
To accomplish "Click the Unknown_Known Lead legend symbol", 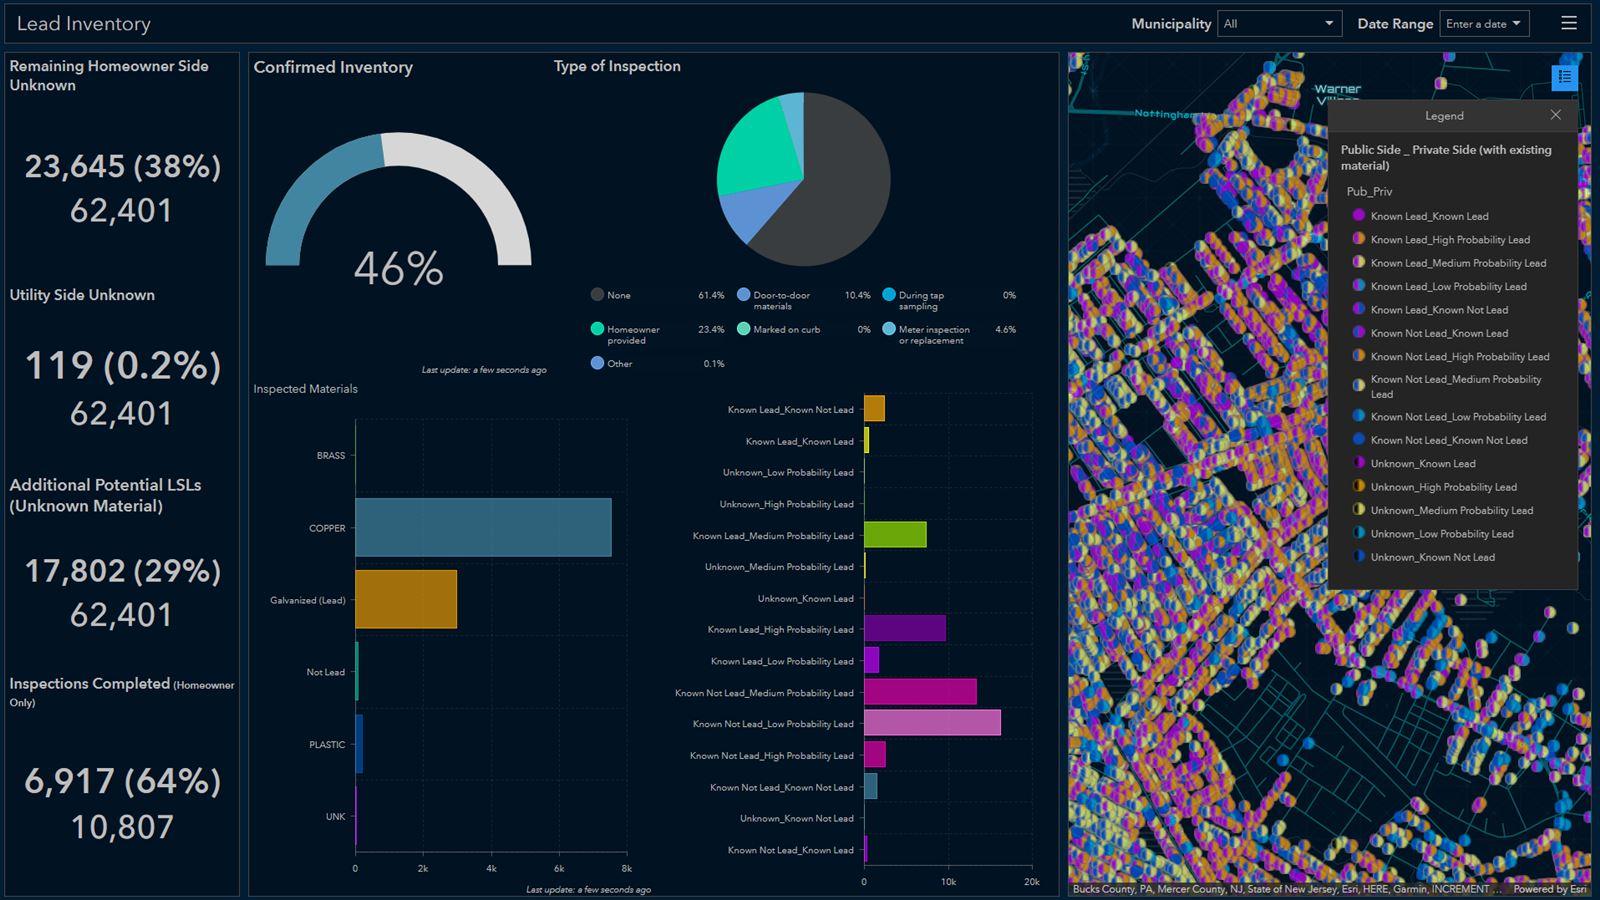I will pos(1359,463).
